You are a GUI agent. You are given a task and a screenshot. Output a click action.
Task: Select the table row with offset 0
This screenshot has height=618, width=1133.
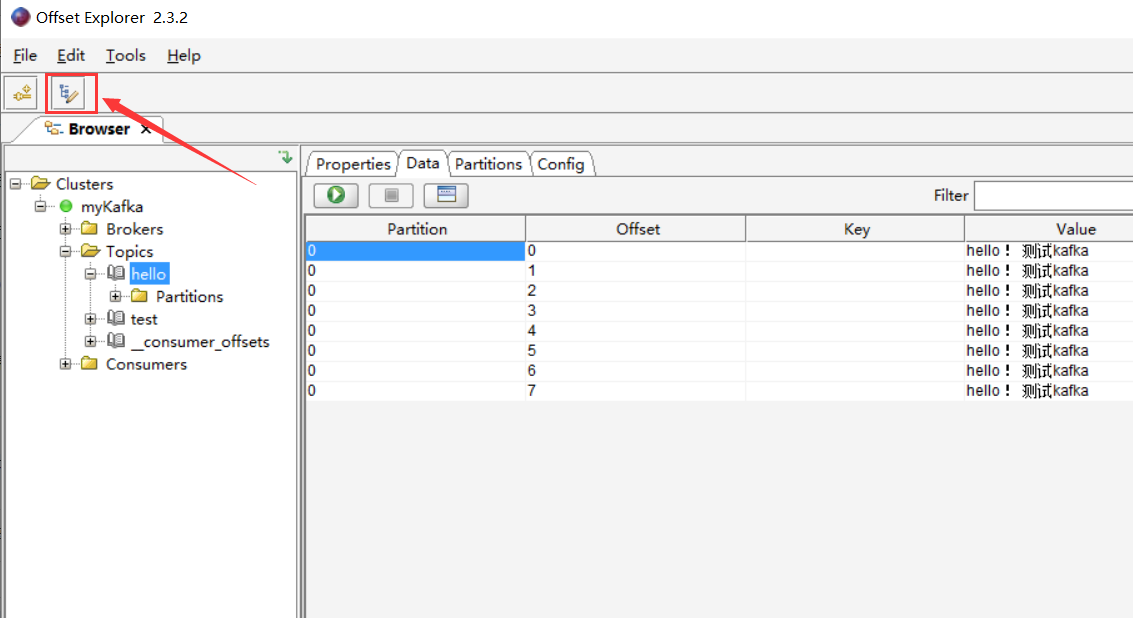[719, 251]
